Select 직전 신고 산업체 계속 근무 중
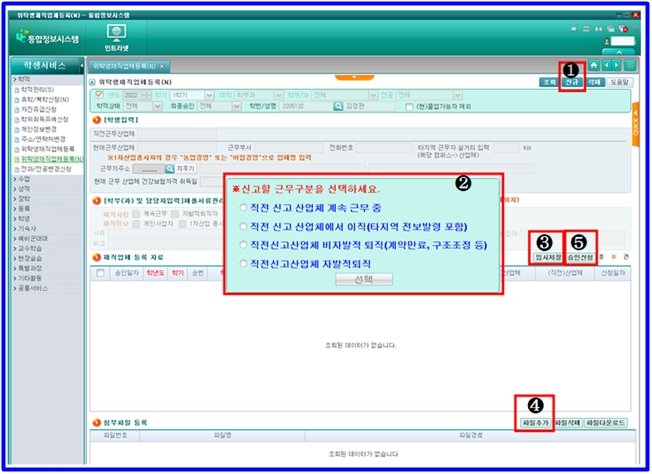652x474 pixels. tap(243, 207)
